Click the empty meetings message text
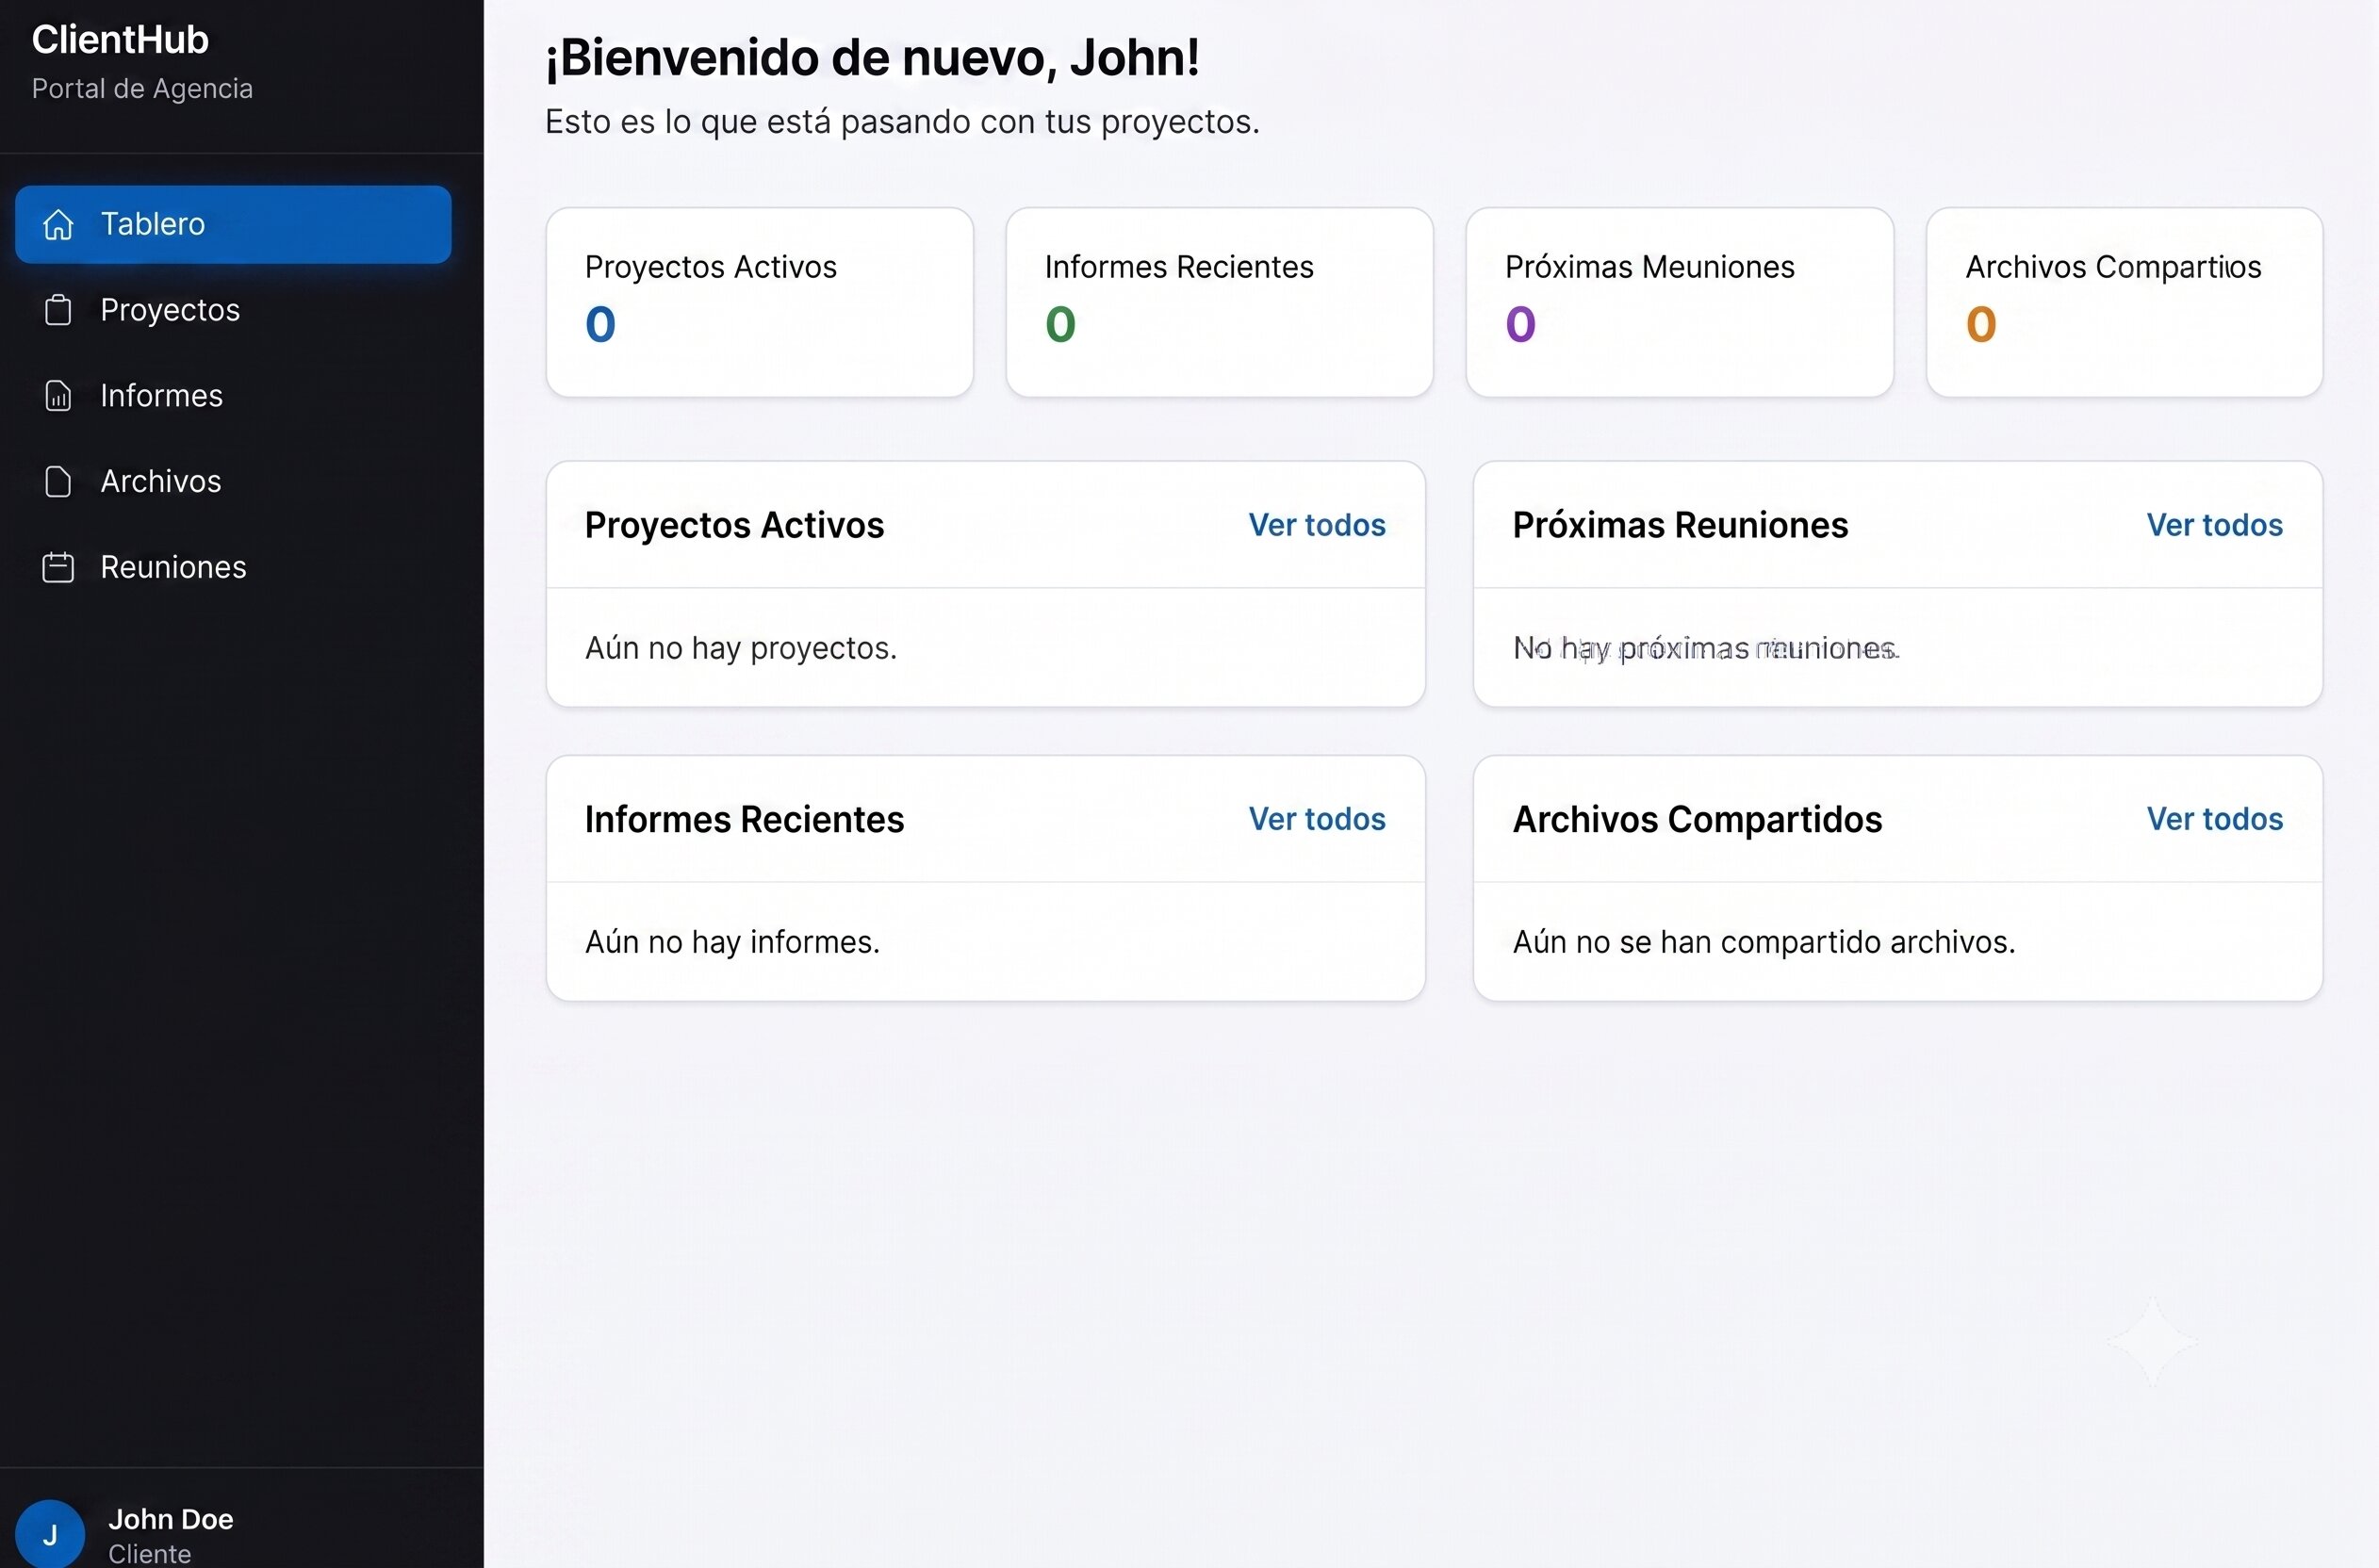2379x1568 pixels. [x=1706, y=648]
